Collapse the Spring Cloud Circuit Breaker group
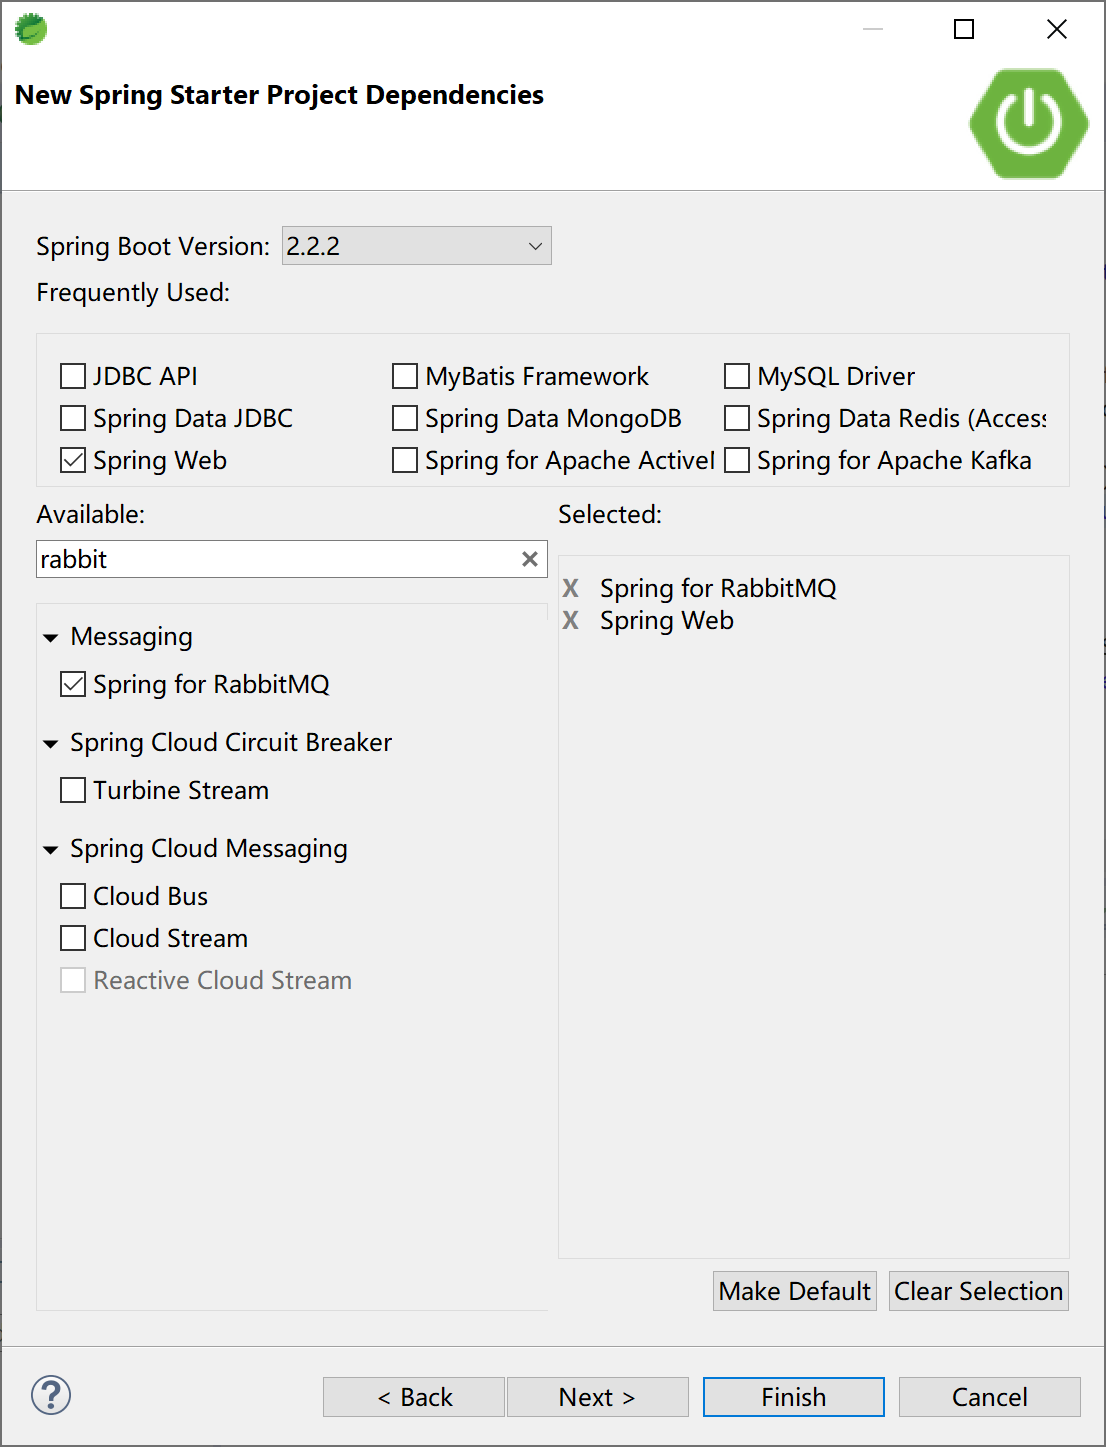 click(51, 744)
